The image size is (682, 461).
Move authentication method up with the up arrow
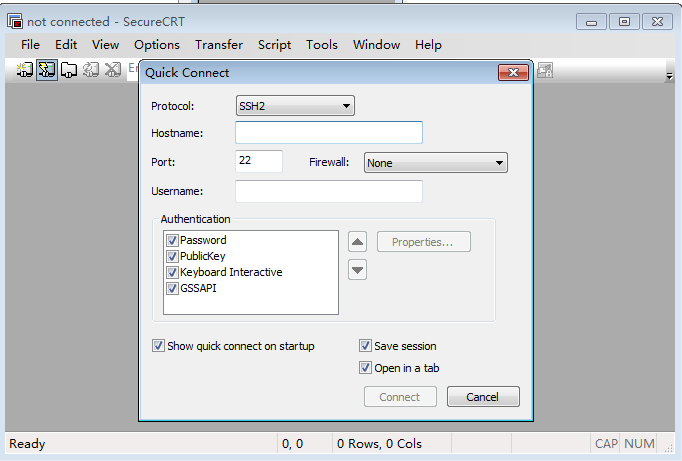pyautogui.click(x=357, y=242)
